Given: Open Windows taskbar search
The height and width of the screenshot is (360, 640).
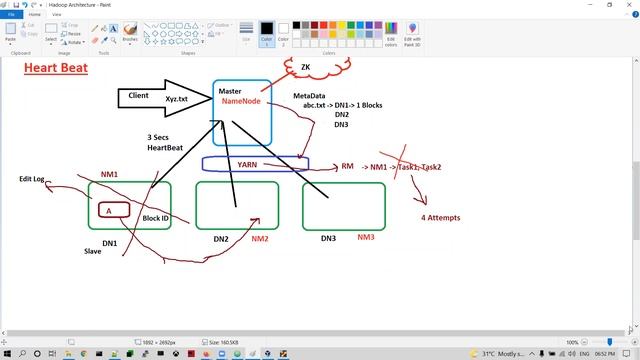Looking at the screenshot, I should tap(22, 353).
